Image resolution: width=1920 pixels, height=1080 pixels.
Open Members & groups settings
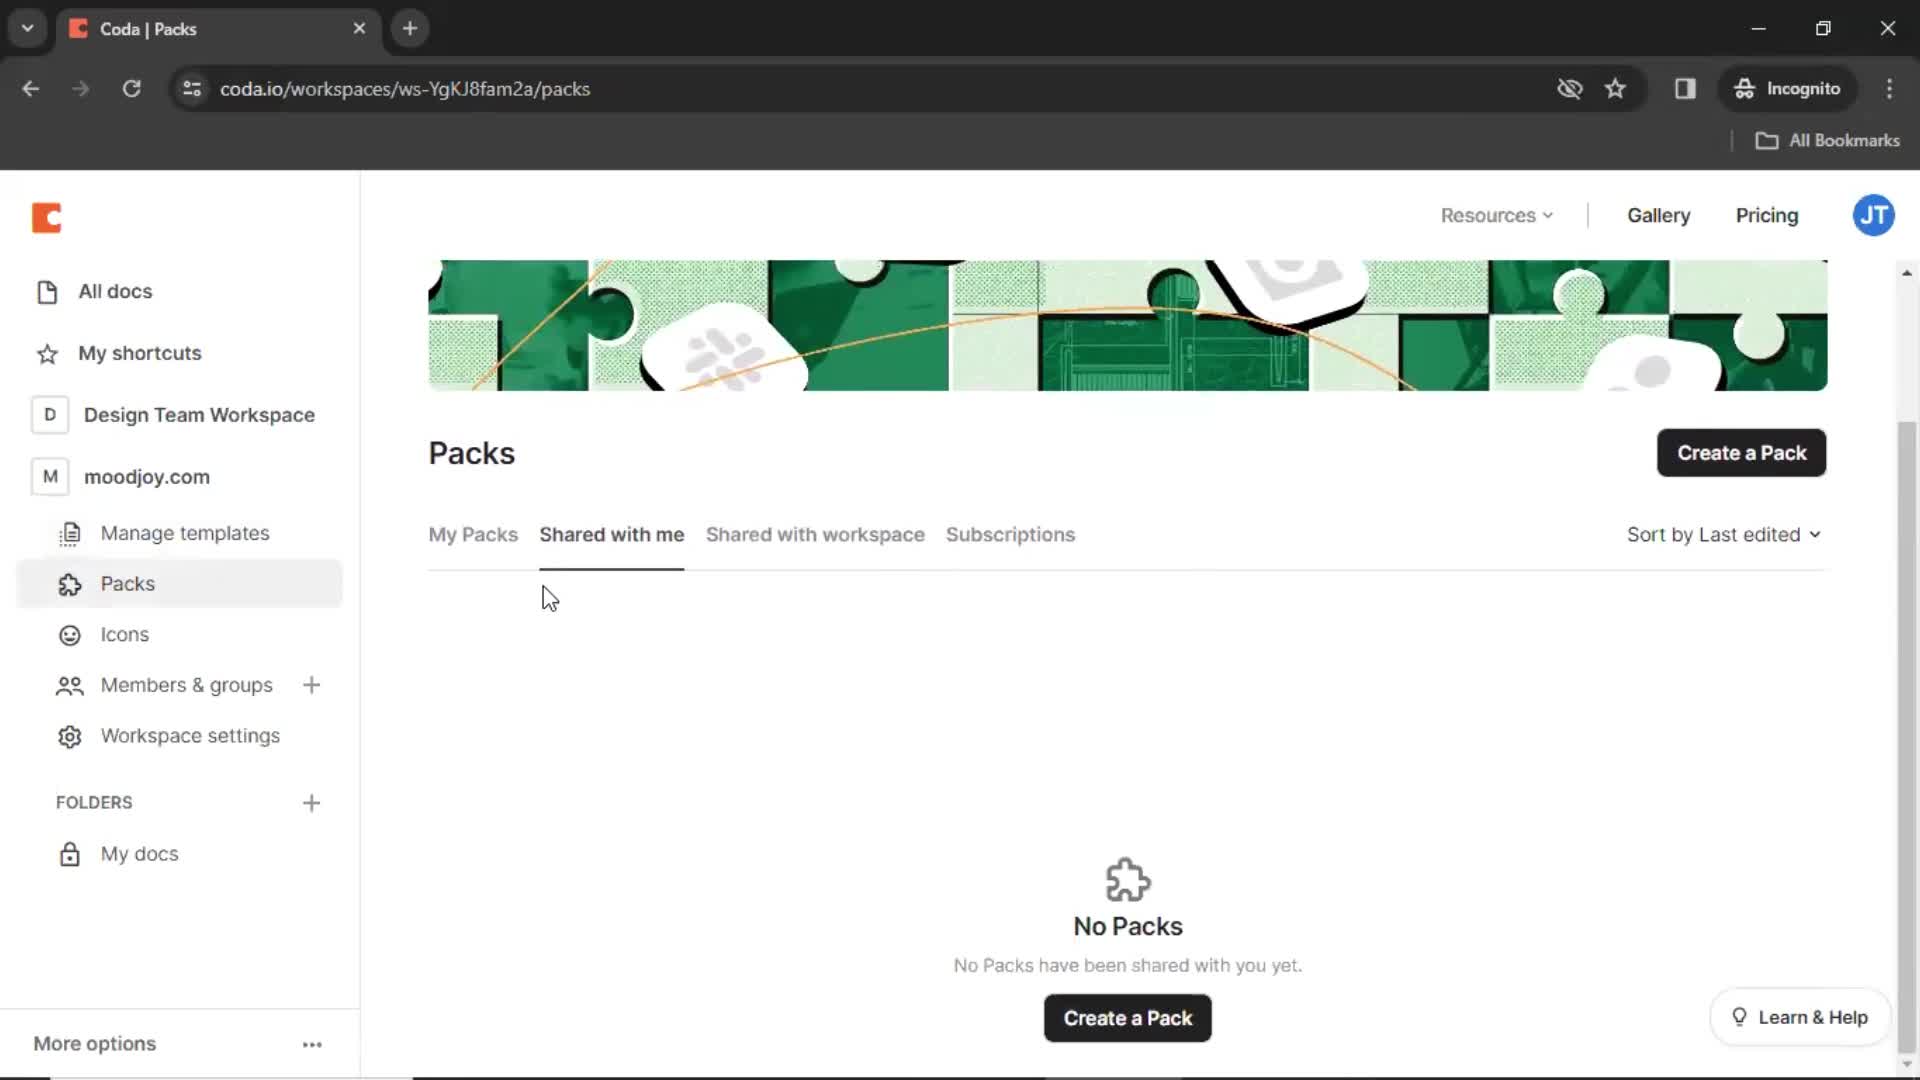pyautogui.click(x=187, y=684)
